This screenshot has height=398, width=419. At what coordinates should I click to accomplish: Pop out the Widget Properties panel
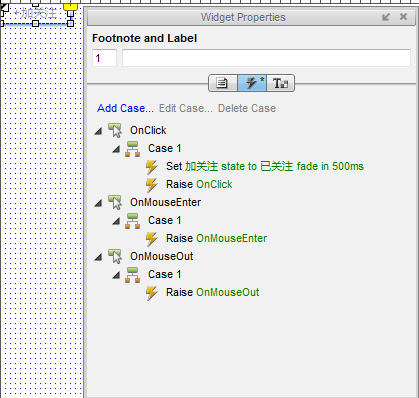coord(386,17)
